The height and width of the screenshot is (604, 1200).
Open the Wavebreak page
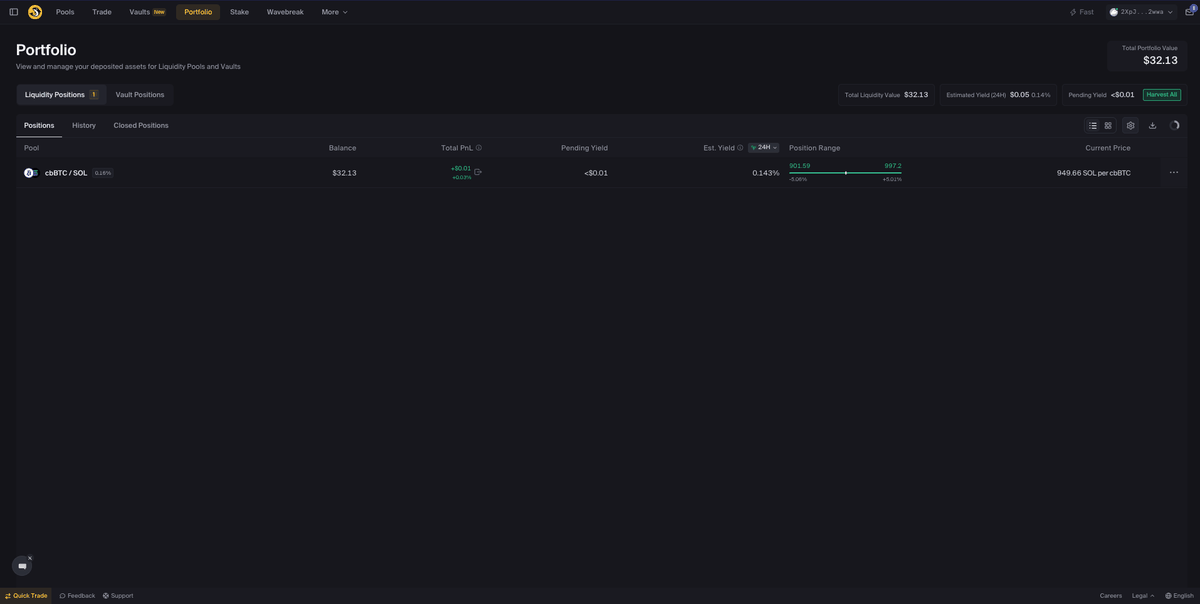coord(285,12)
